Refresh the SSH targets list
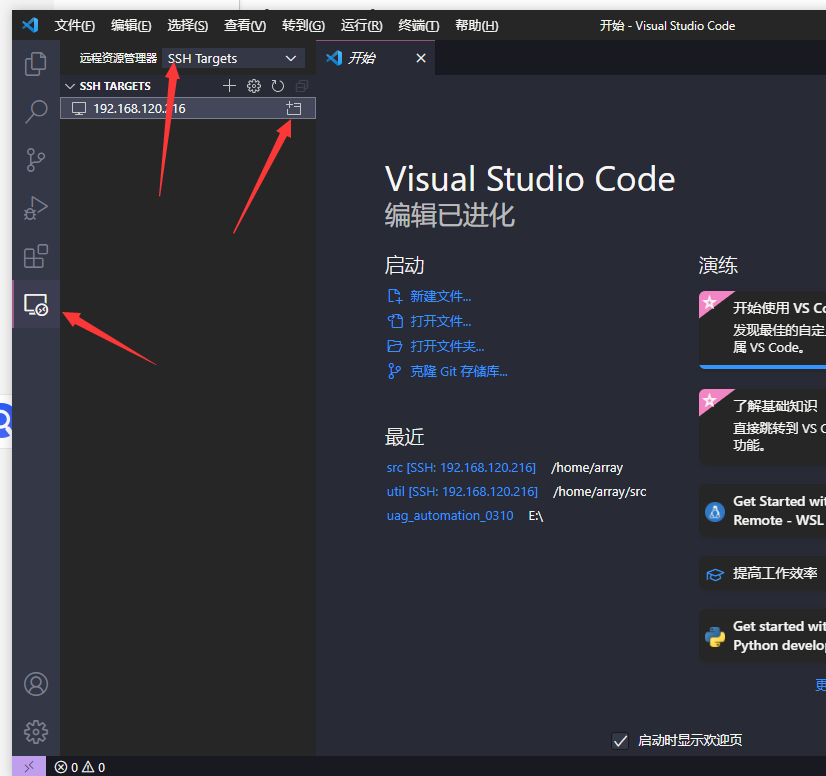 (x=278, y=86)
